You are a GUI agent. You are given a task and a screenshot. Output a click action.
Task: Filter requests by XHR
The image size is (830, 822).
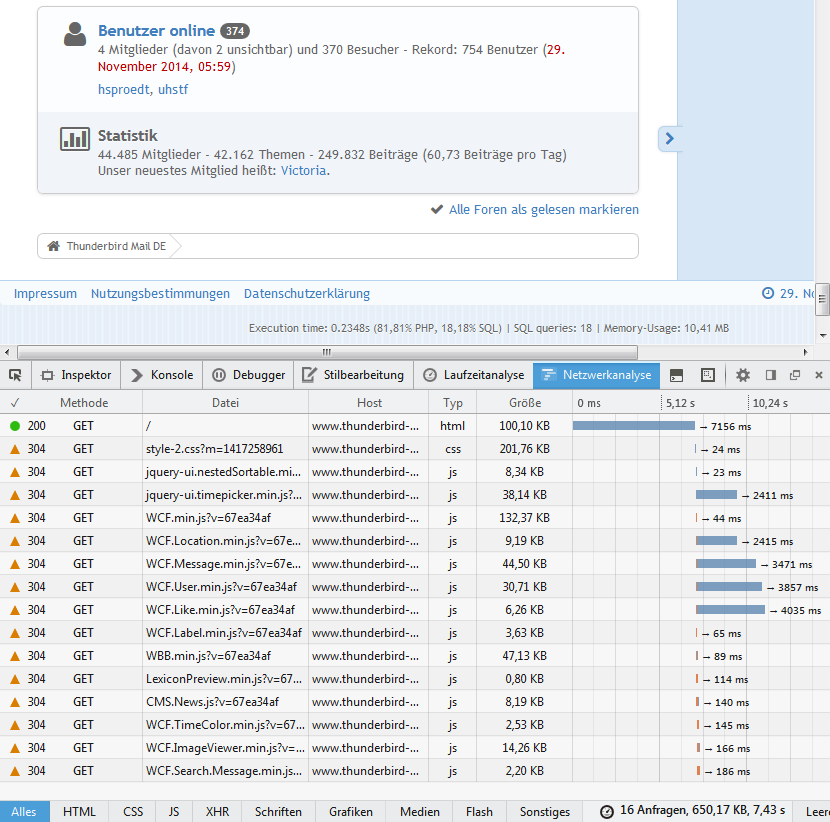click(217, 811)
